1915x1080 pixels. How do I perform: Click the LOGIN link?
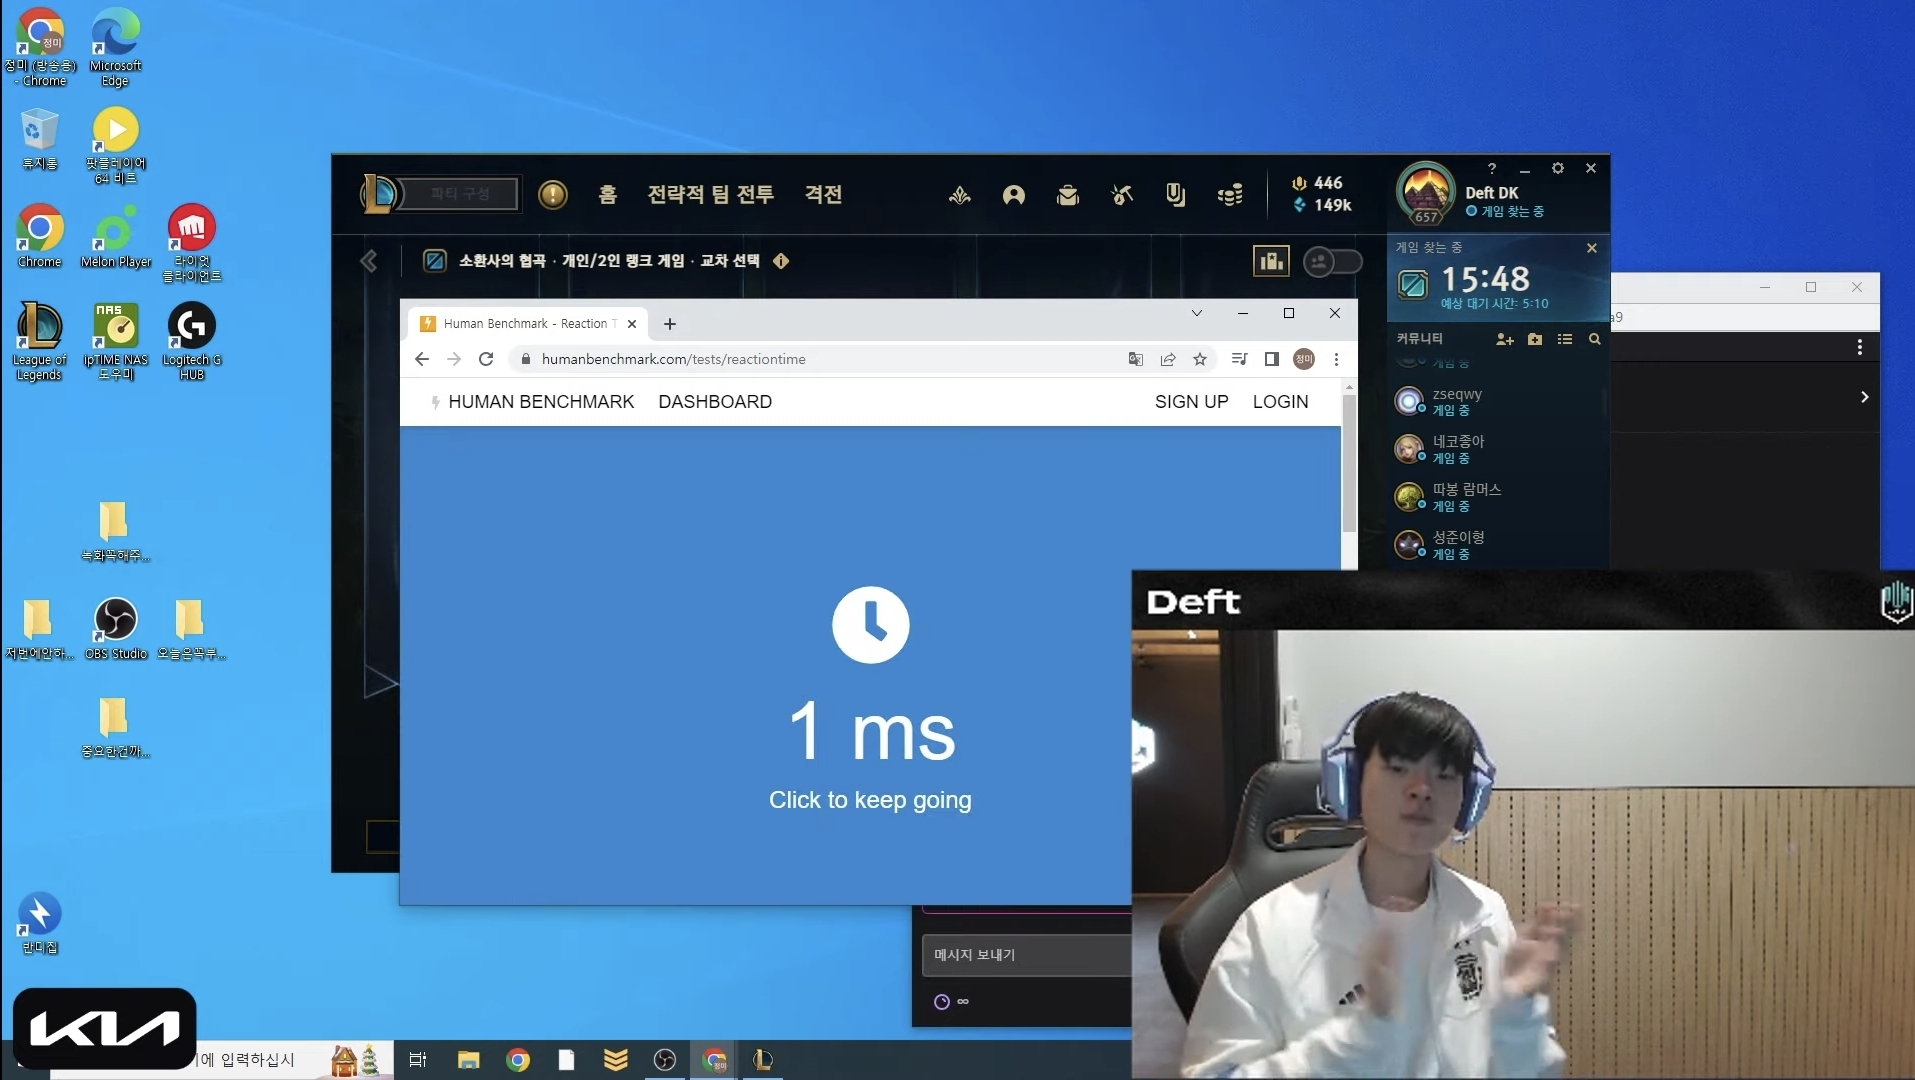click(1281, 402)
